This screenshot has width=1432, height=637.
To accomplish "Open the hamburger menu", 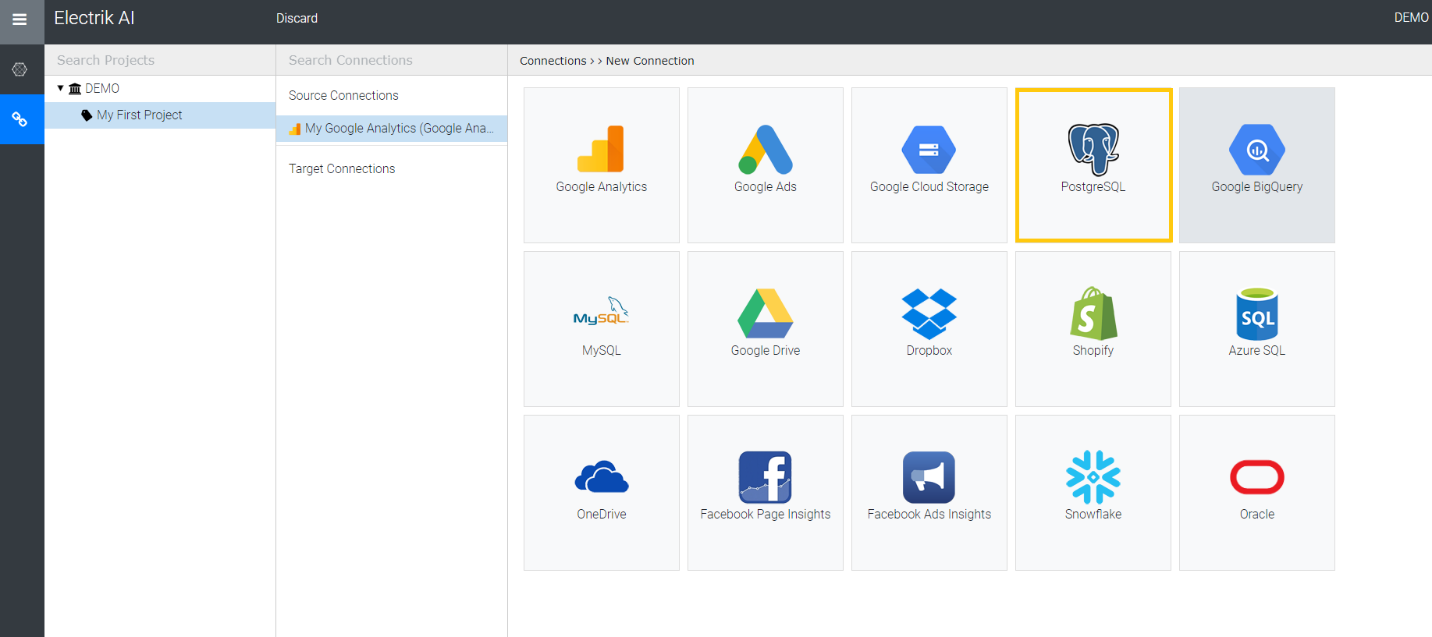I will 20,19.
